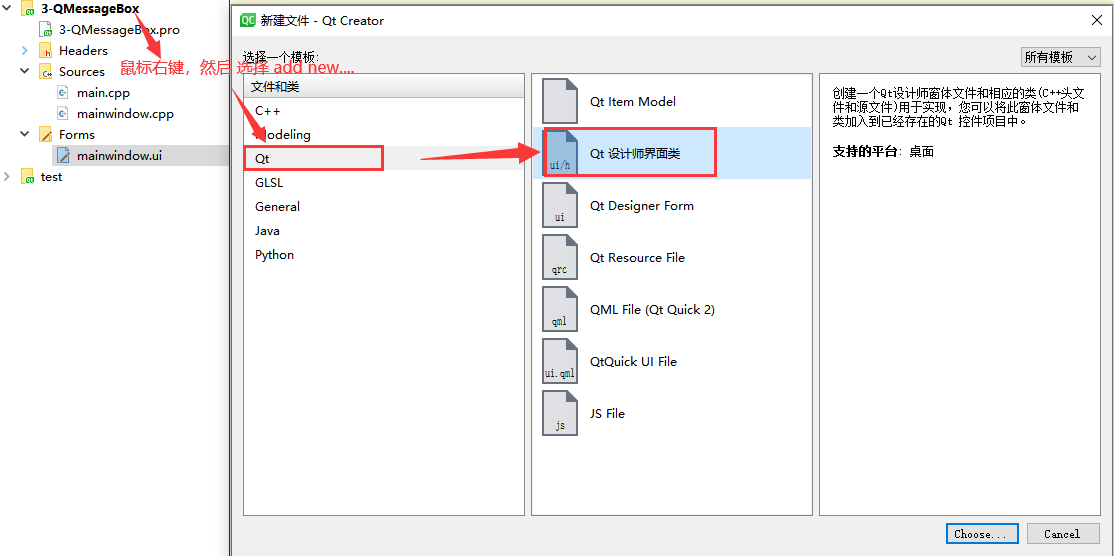Select the test project label
Image resolution: width=1114 pixels, height=556 pixels.
click(x=51, y=177)
